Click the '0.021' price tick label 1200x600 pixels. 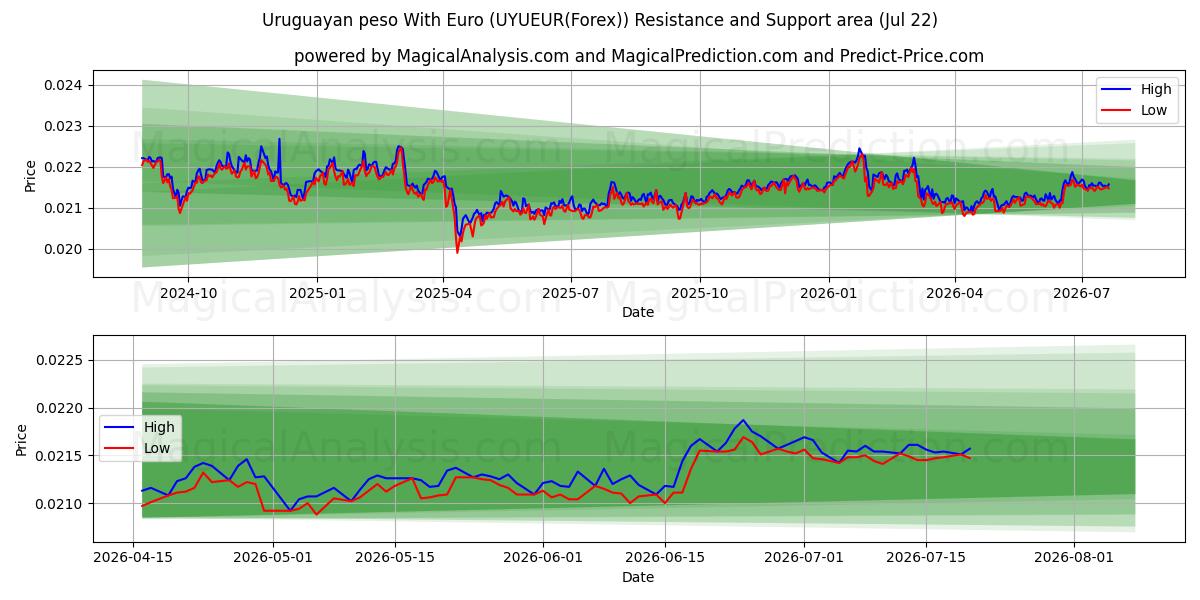(x=64, y=209)
